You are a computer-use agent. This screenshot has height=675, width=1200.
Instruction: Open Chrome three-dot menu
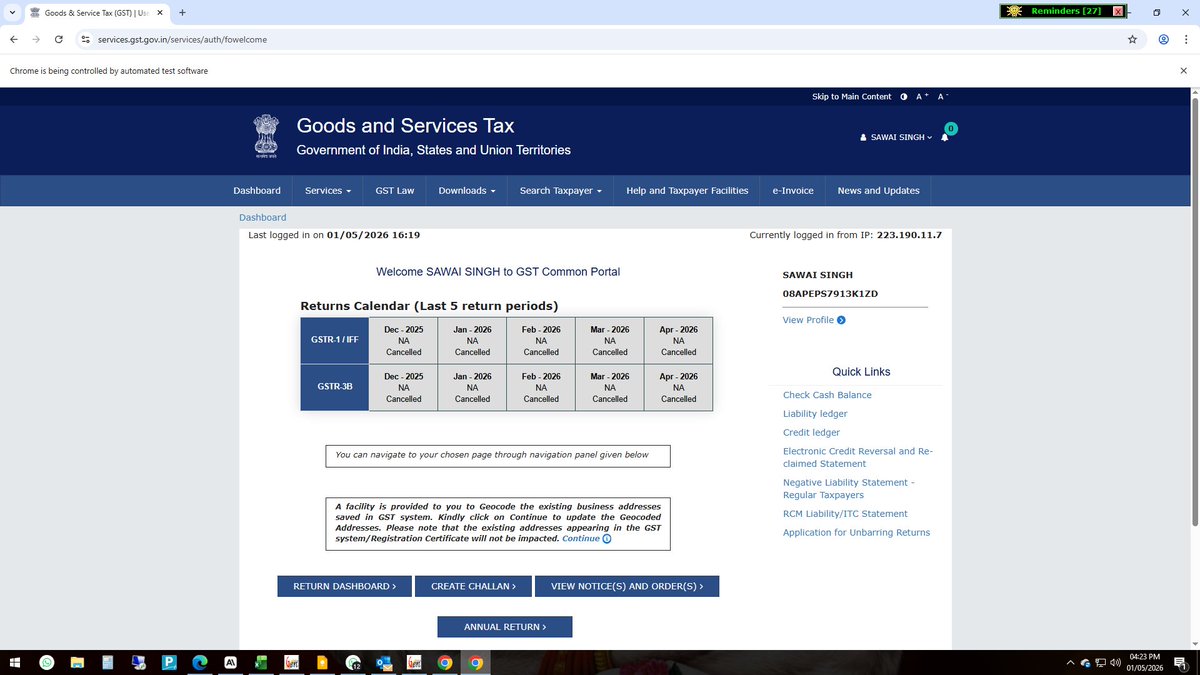point(1186,40)
